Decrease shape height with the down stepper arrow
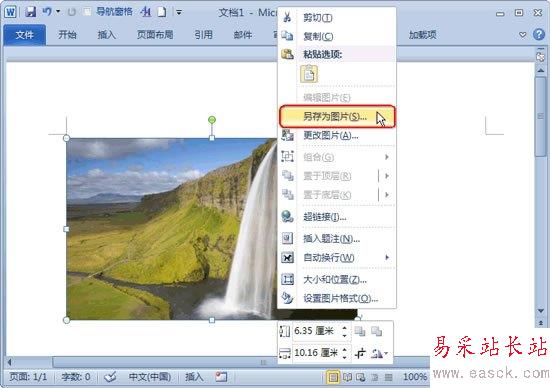550x388 pixels. pos(345,335)
